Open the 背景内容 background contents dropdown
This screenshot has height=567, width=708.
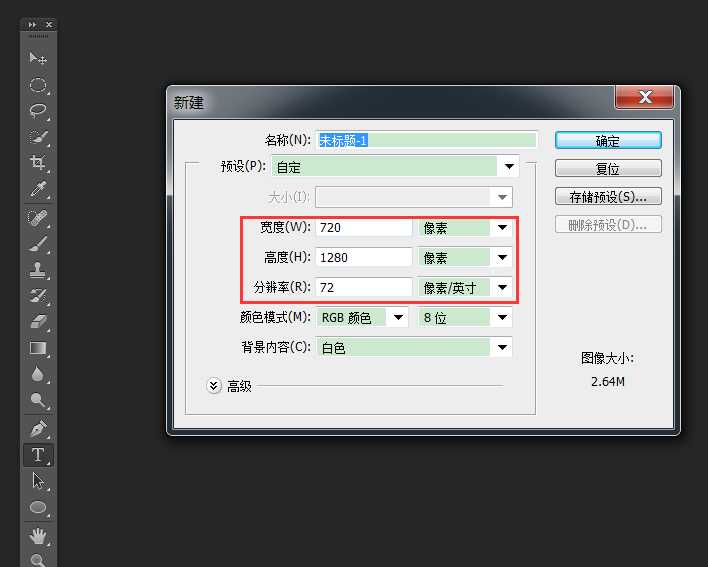[502, 348]
